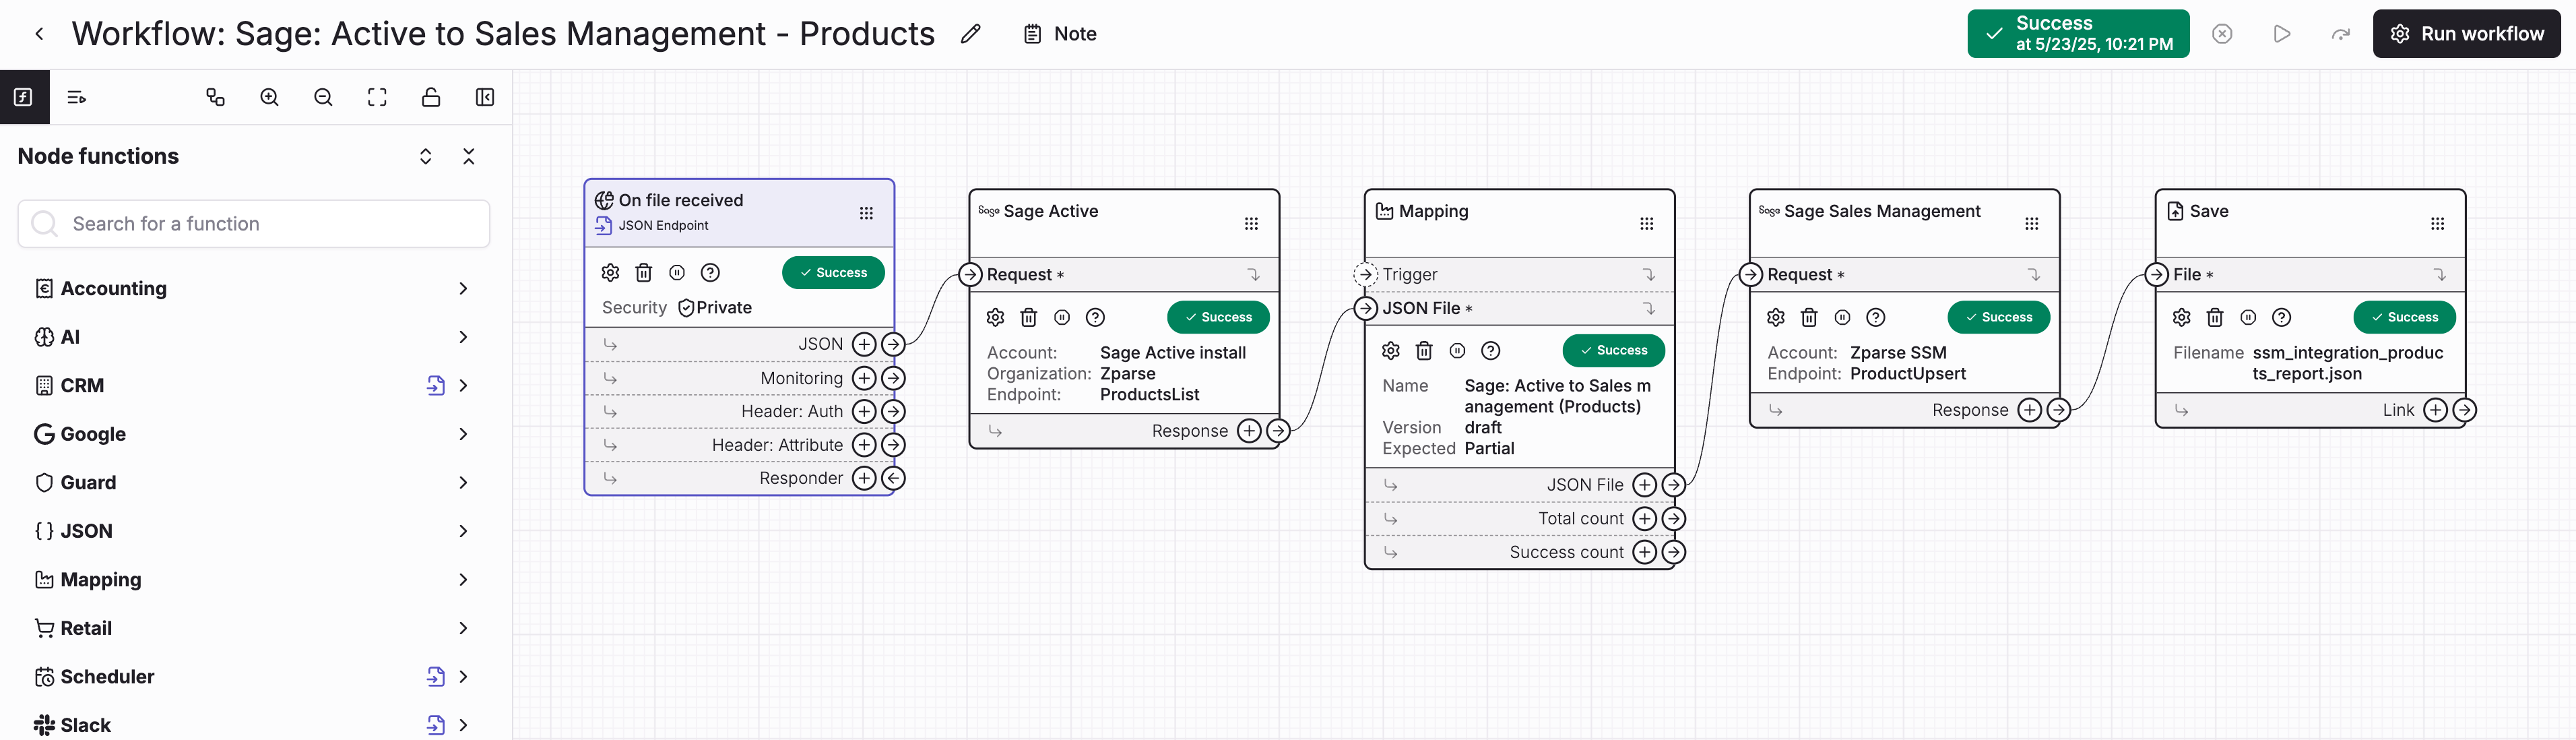Open settings gear on Mapping node
The image size is (2576, 740).
pyautogui.click(x=1391, y=350)
